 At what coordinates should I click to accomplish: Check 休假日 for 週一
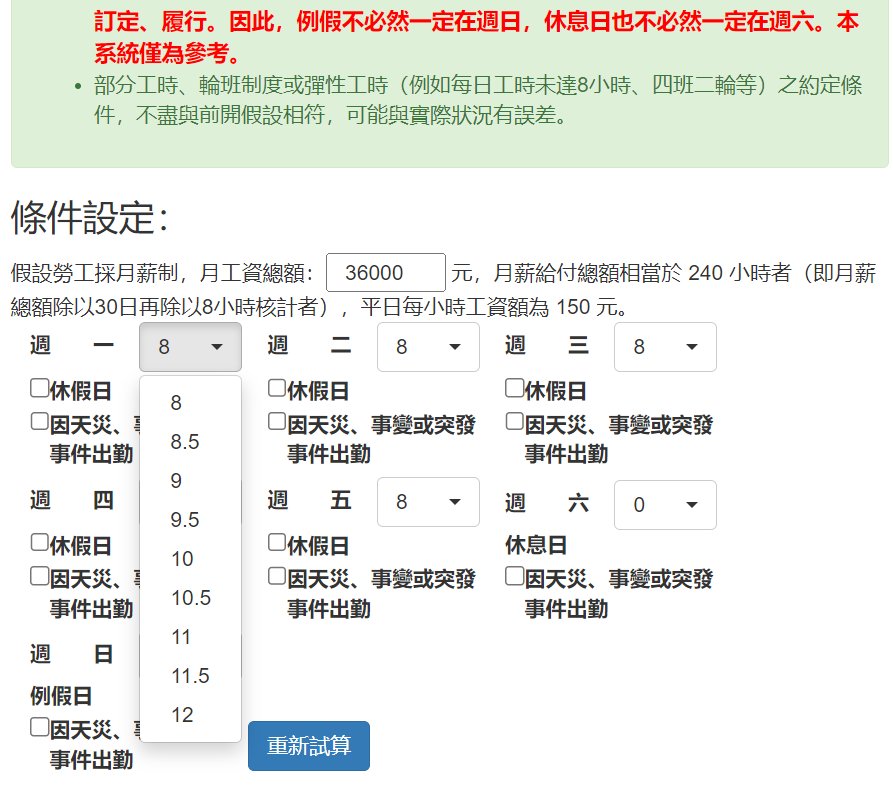pyautogui.click(x=39, y=388)
